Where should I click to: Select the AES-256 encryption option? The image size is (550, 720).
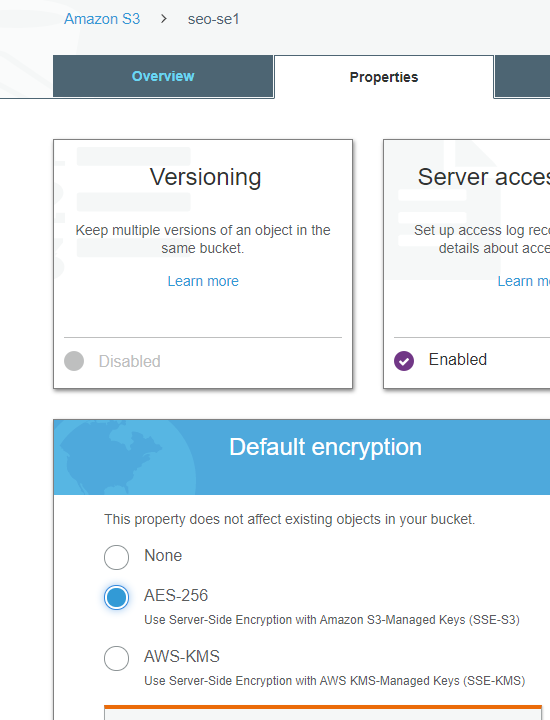(116, 597)
